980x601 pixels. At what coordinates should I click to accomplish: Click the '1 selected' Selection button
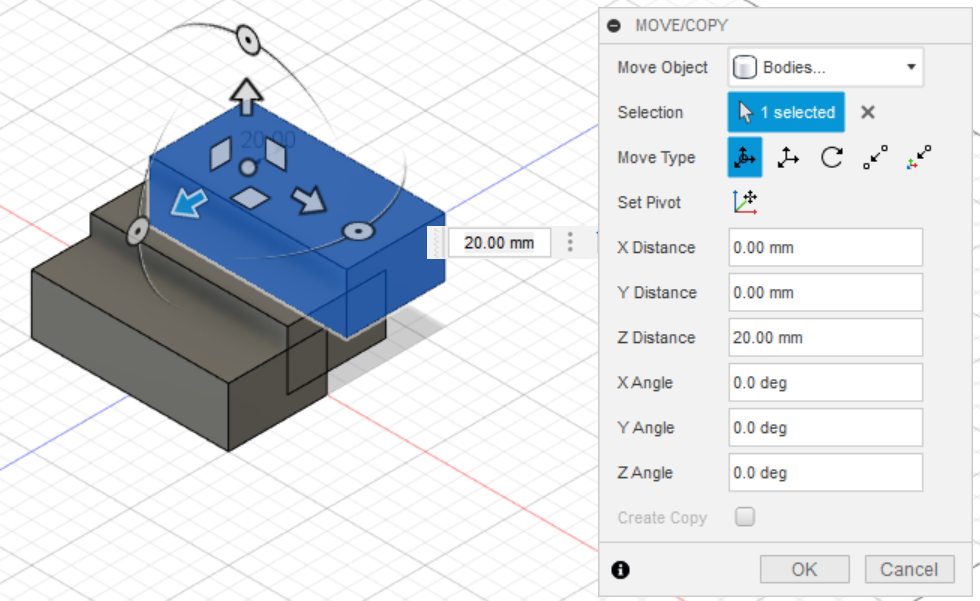pos(786,112)
